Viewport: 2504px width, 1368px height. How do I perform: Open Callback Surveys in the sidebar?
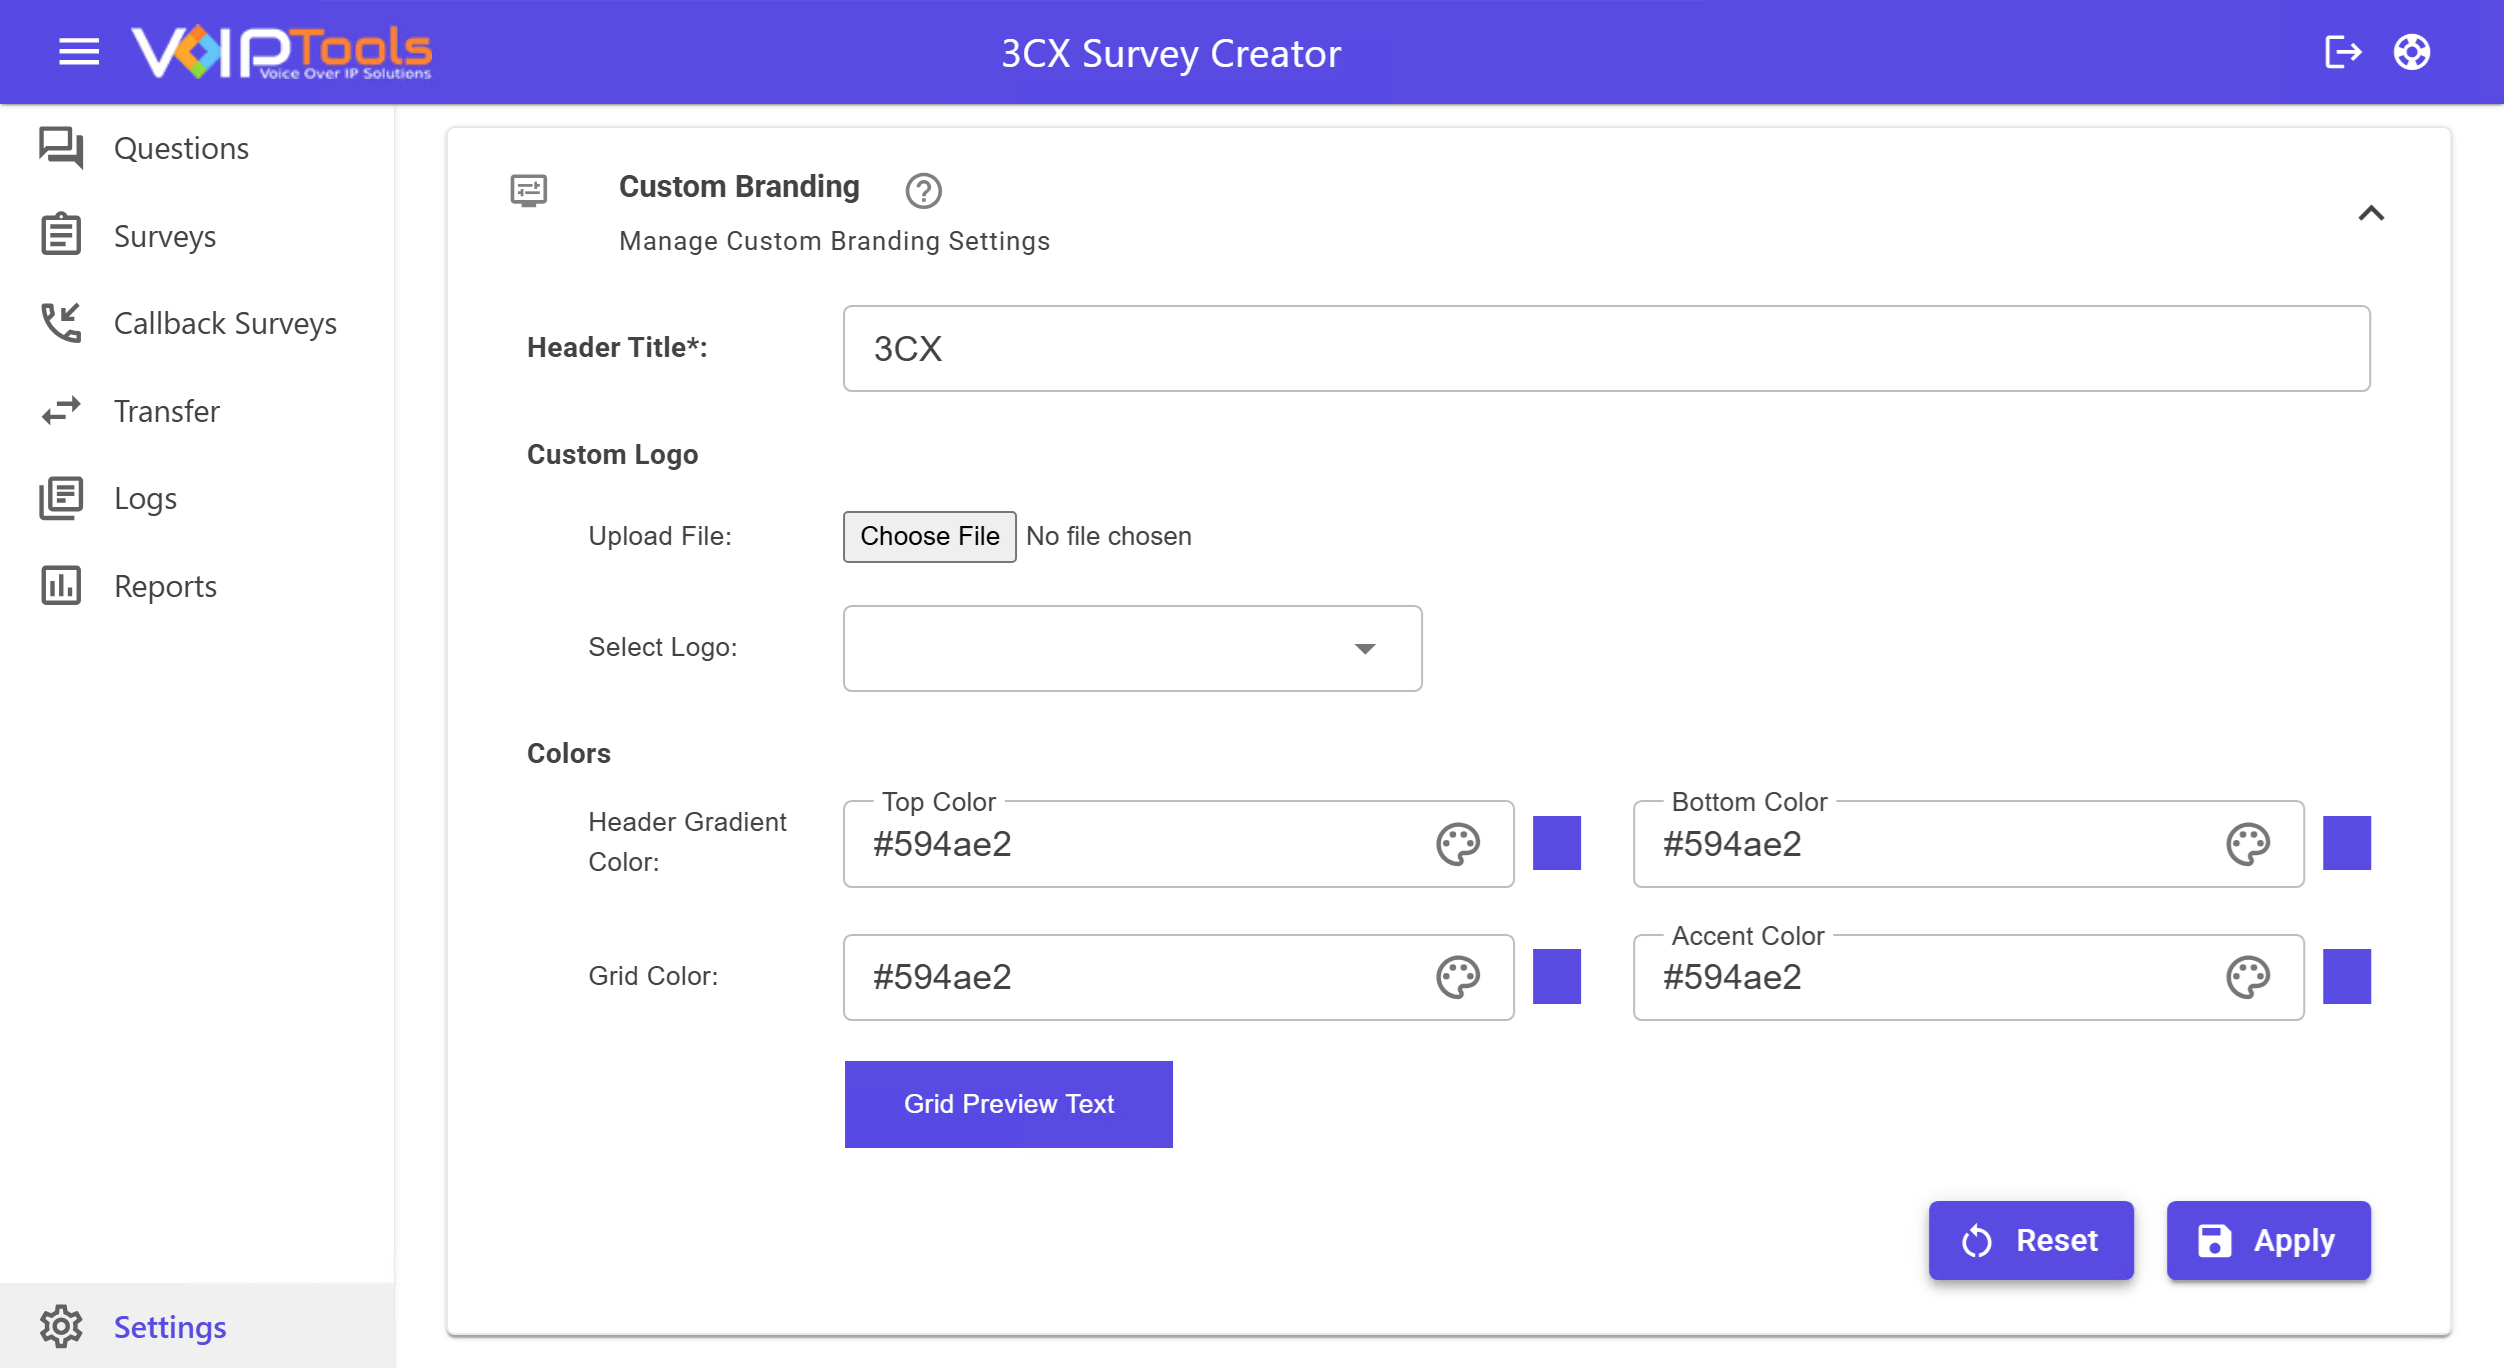(x=197, y=323)
